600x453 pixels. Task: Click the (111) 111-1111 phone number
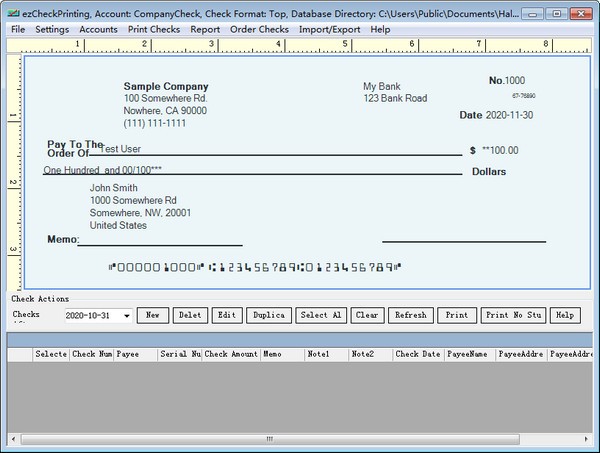coord(155,123)
